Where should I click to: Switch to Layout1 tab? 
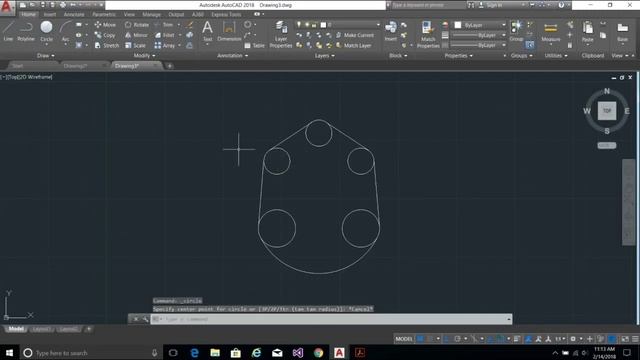pos(41,329)
